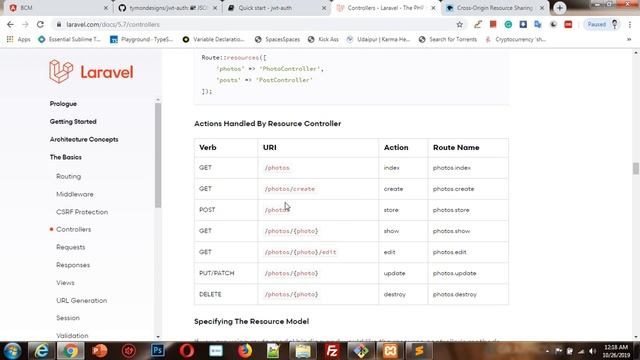Image resolution: width=640 pixels, height=360 pixels.
Task: Close the Quick start - jwt-auth tab
Action: [x=324, y=8]
